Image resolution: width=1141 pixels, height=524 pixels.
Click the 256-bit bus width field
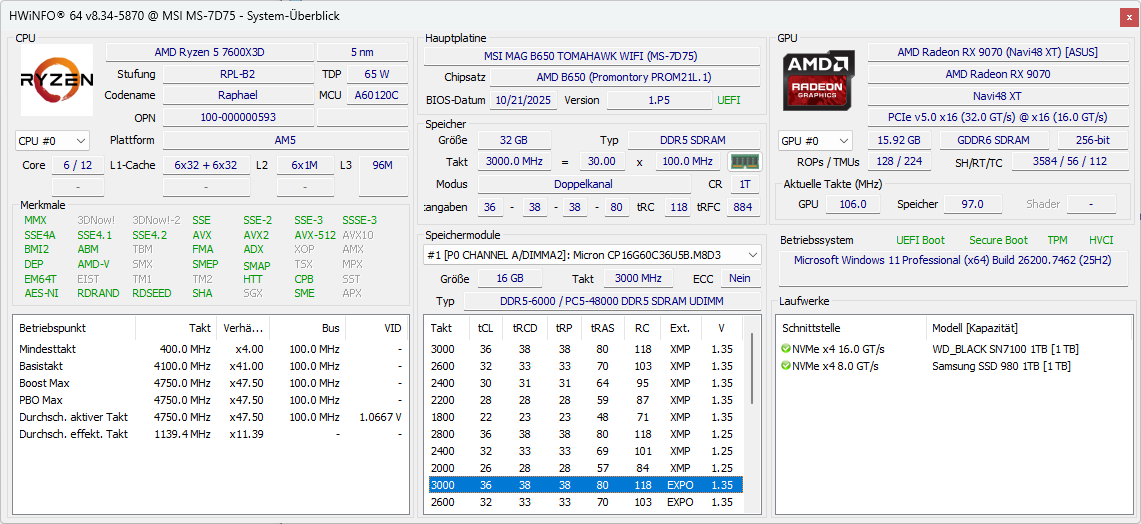pyautogui.click(x=1093, y=140)
